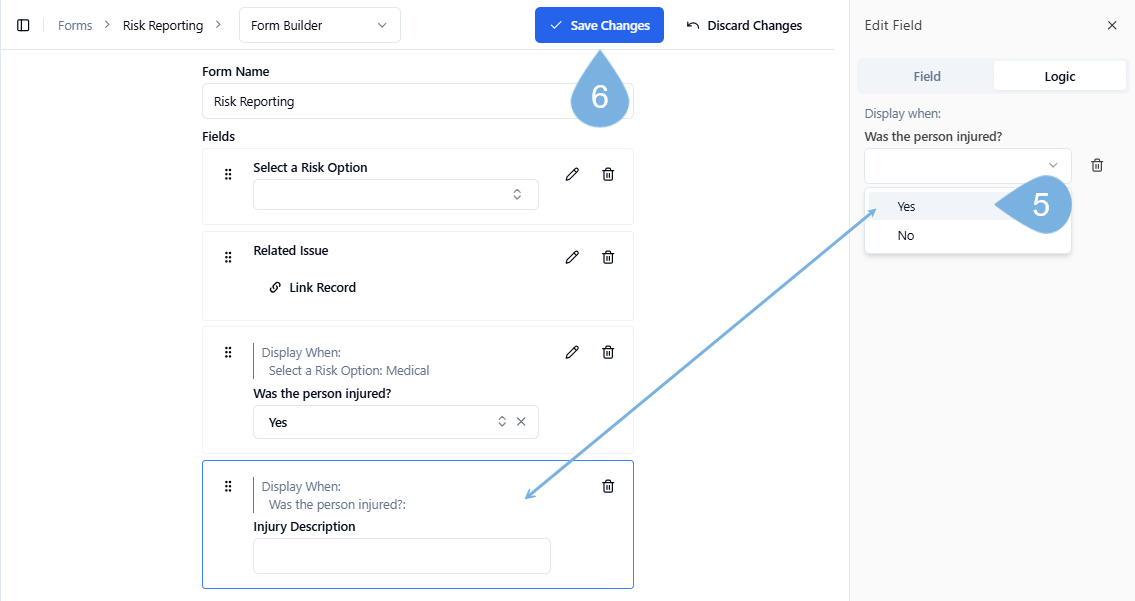Image resolution: width=1135 pixels, height=601 pixels.
Task: Open the Form Builder dropdown
Action: 319,25
